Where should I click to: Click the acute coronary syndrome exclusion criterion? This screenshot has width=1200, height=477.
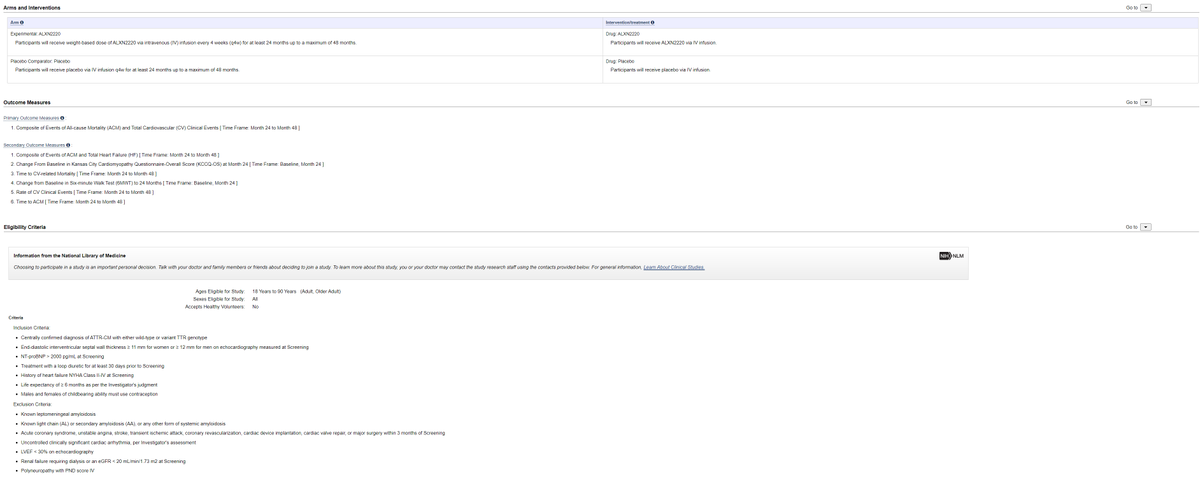(232, 432)
